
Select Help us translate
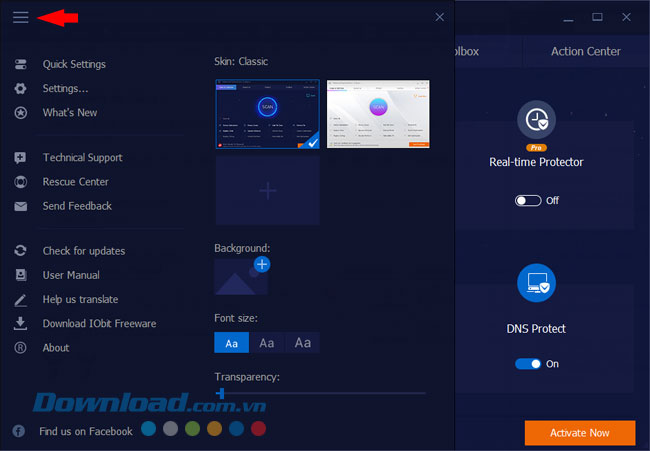click(80, 299)
